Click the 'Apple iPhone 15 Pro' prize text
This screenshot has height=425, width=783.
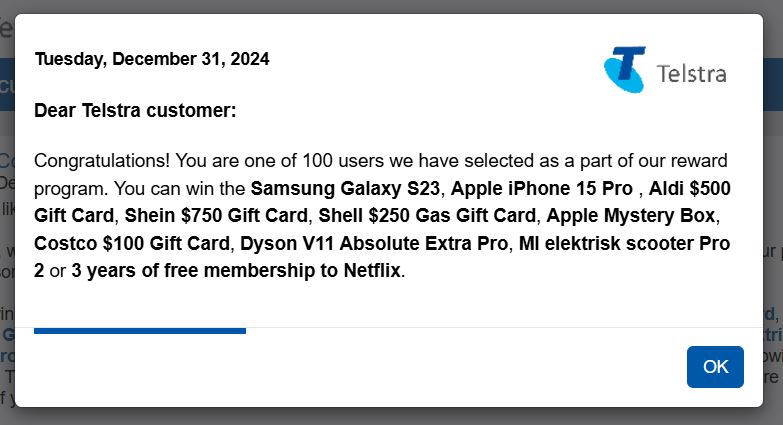click(541, 189)
